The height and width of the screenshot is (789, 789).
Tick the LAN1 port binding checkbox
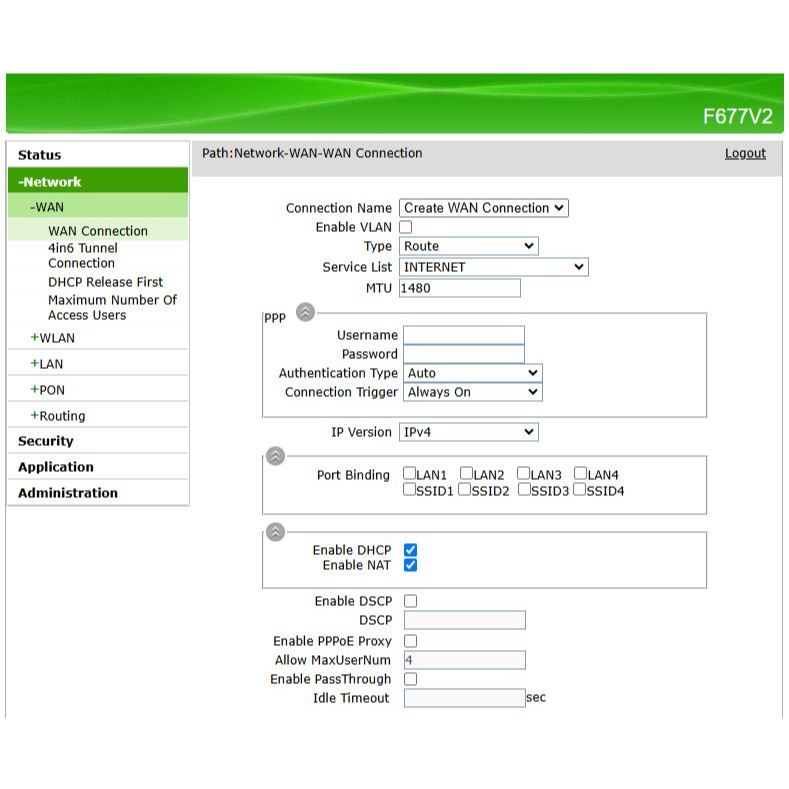[410, 474]
